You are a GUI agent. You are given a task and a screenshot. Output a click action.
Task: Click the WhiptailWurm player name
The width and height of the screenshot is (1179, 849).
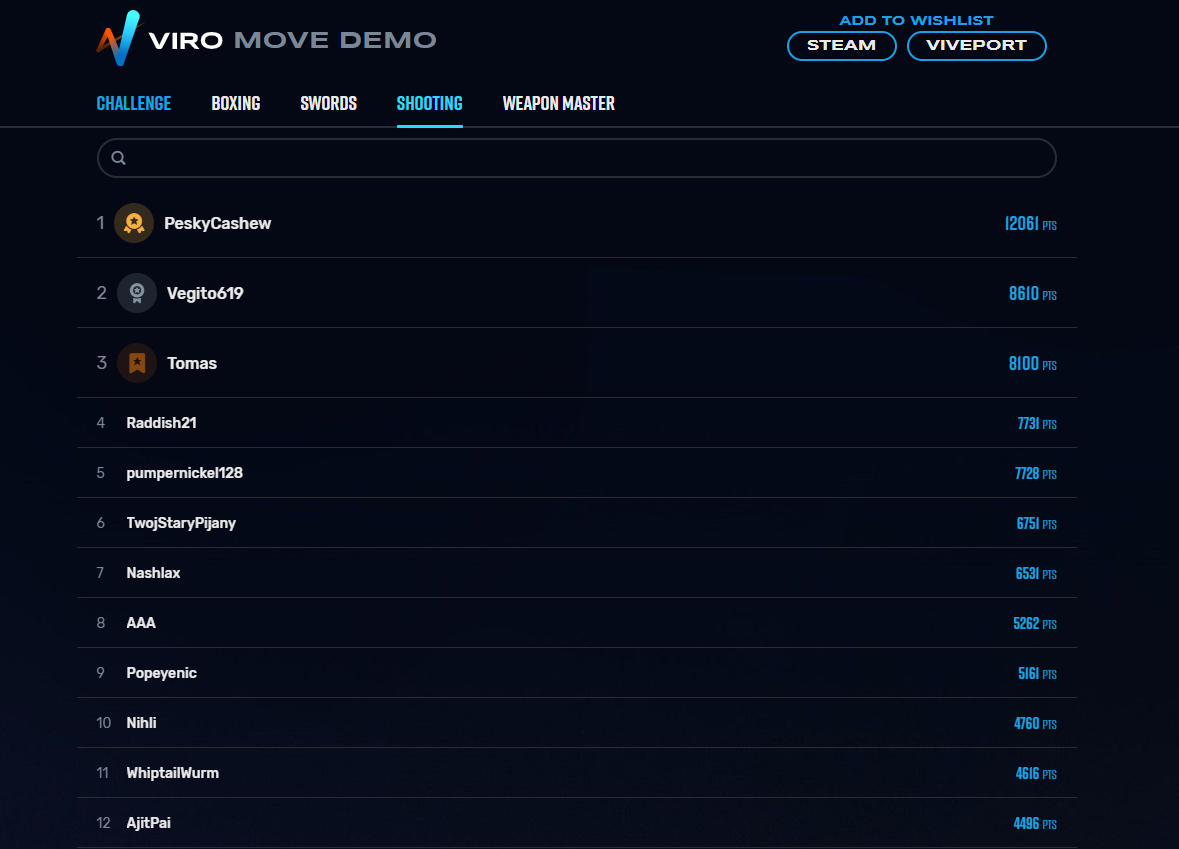[172, 773]
